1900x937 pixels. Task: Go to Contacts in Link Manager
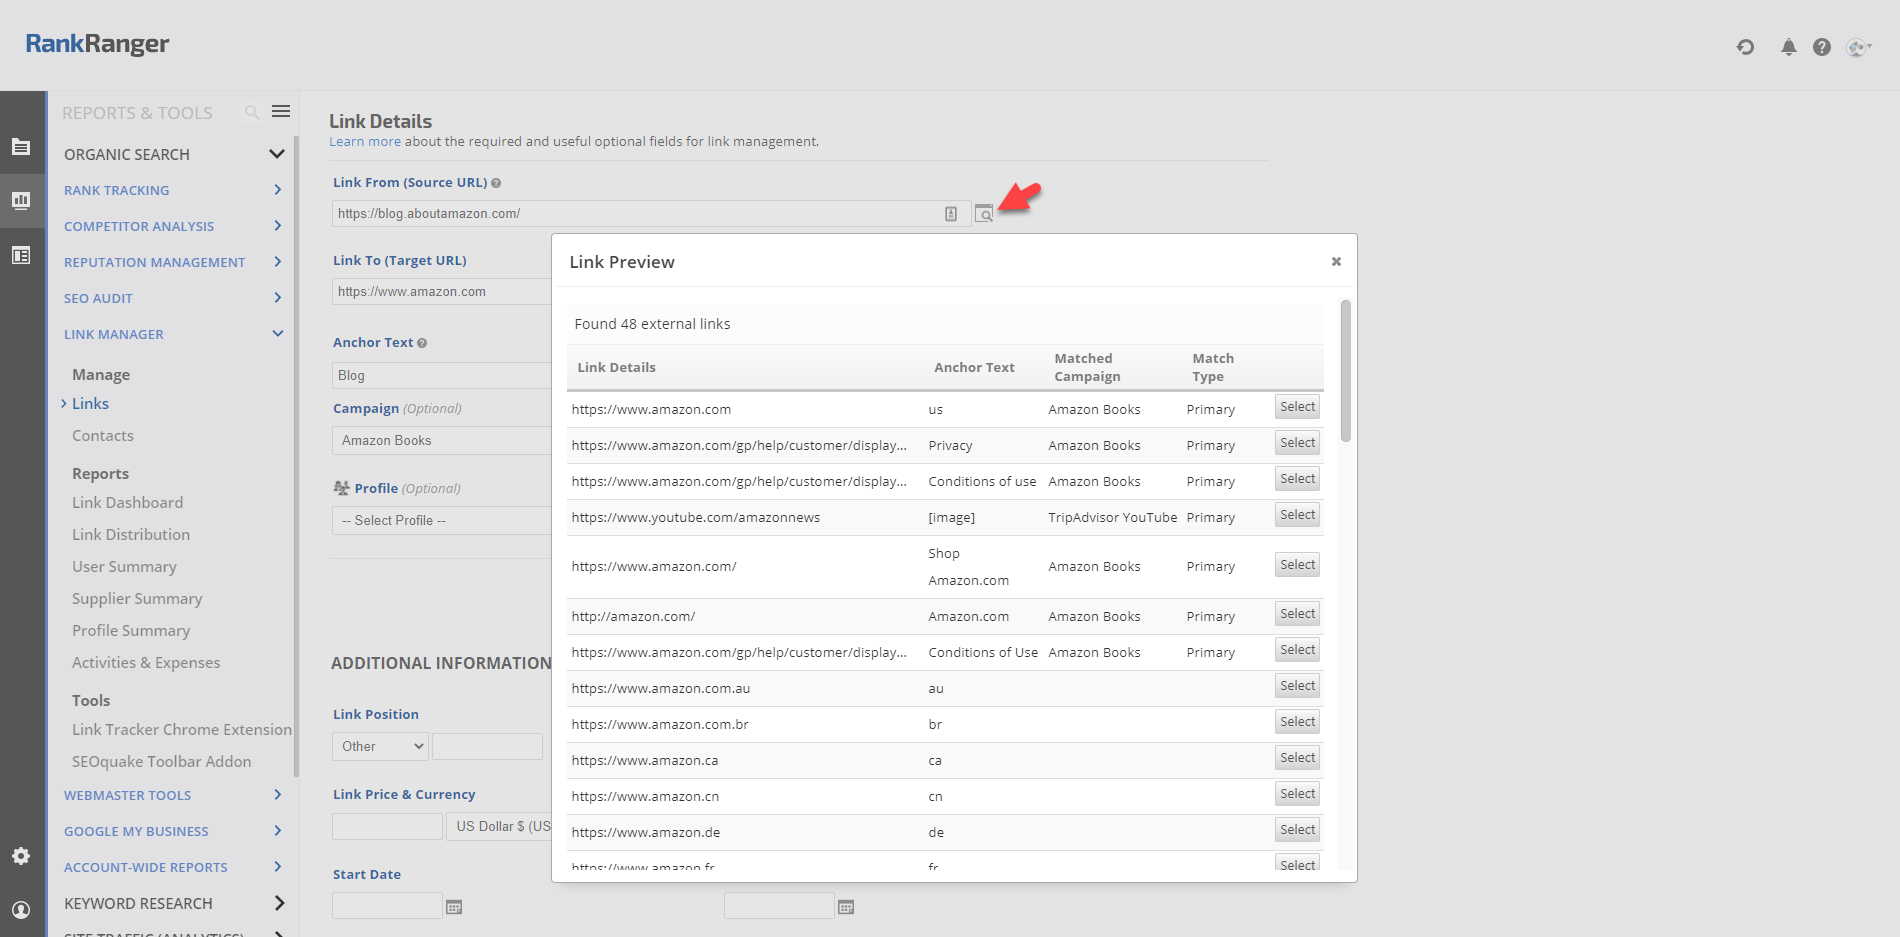pyautogui.click(x=102, y=436)
